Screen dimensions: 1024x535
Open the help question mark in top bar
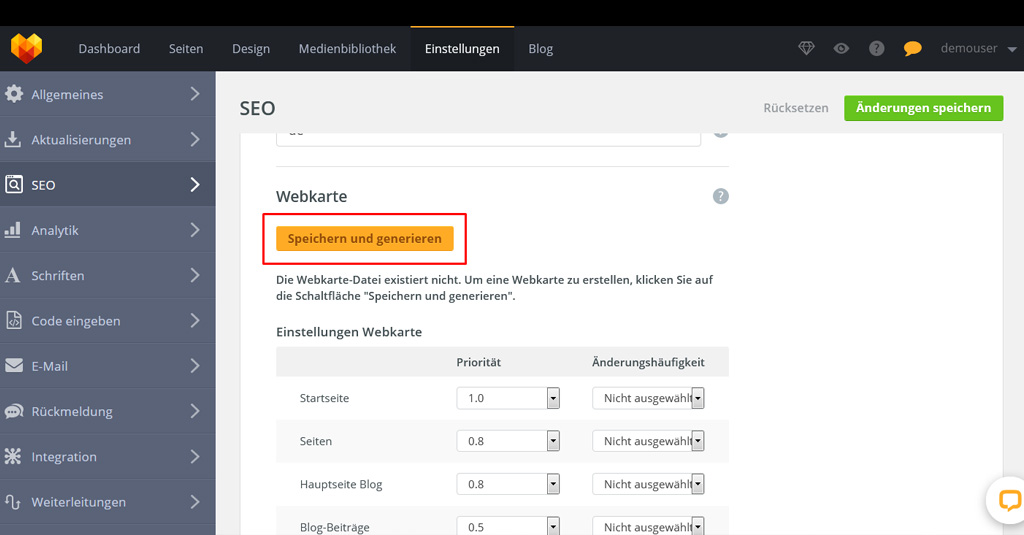(x=877, y=48)
